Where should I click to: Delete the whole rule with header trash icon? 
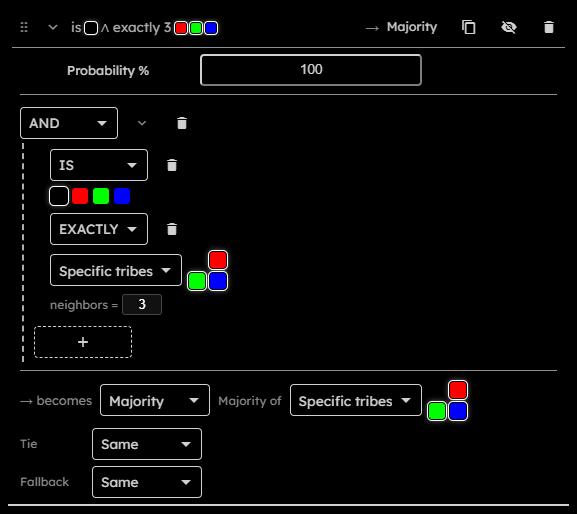pos(549,27)
